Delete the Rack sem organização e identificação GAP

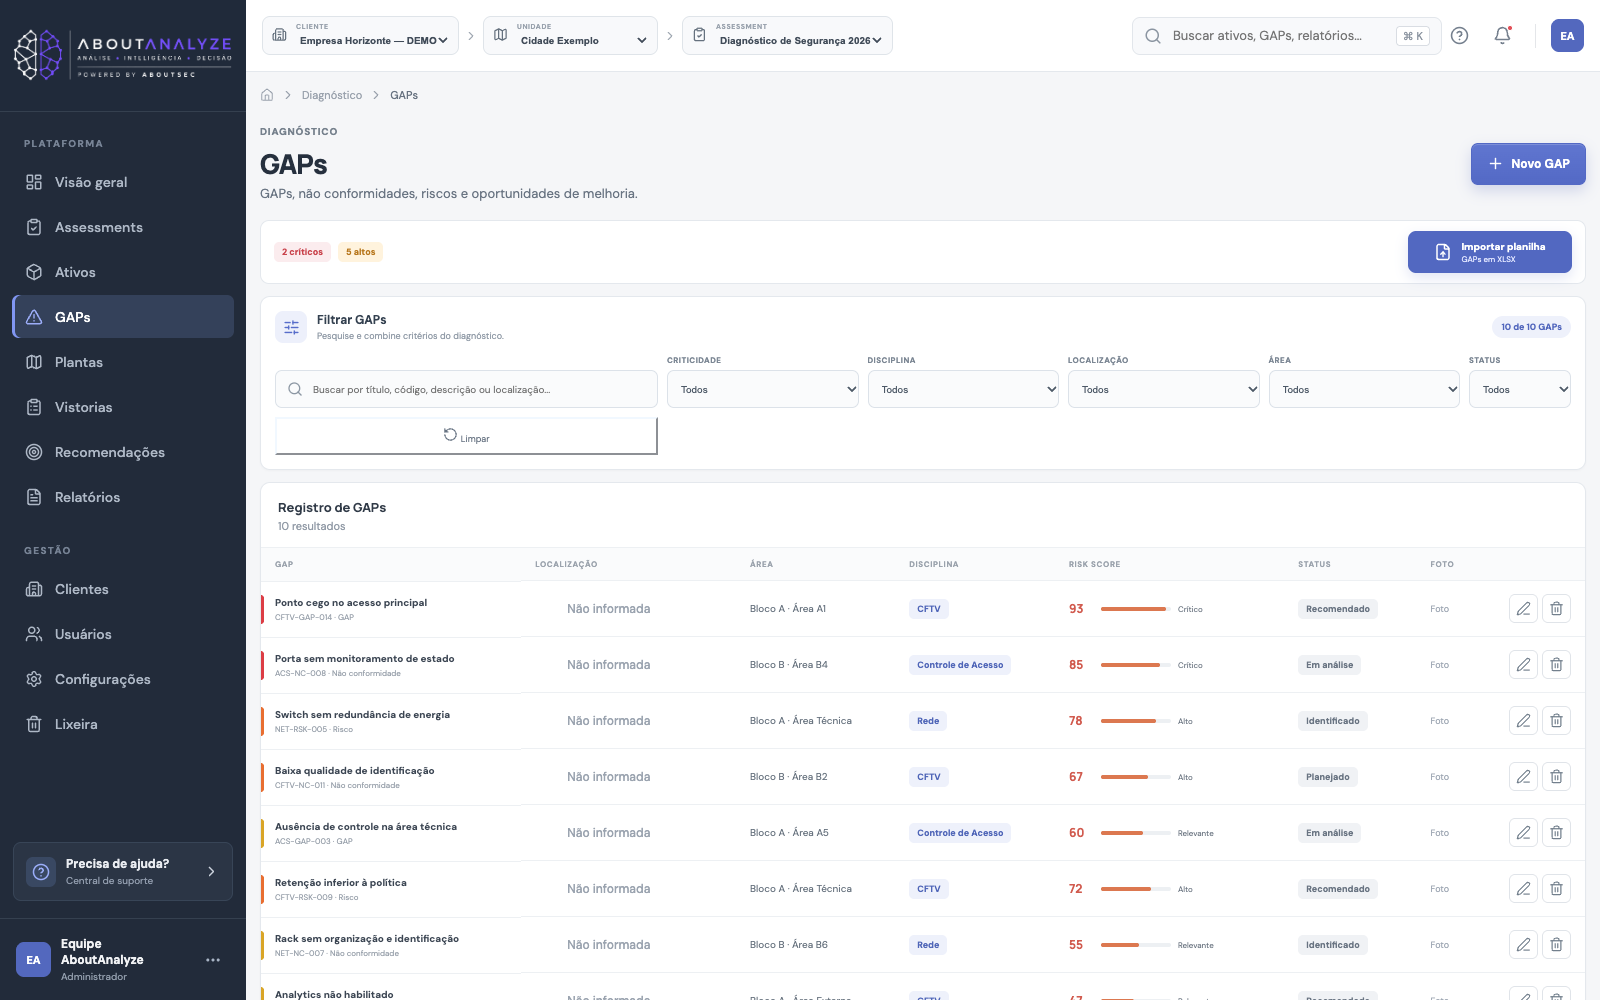click(x=1557, y=945)
